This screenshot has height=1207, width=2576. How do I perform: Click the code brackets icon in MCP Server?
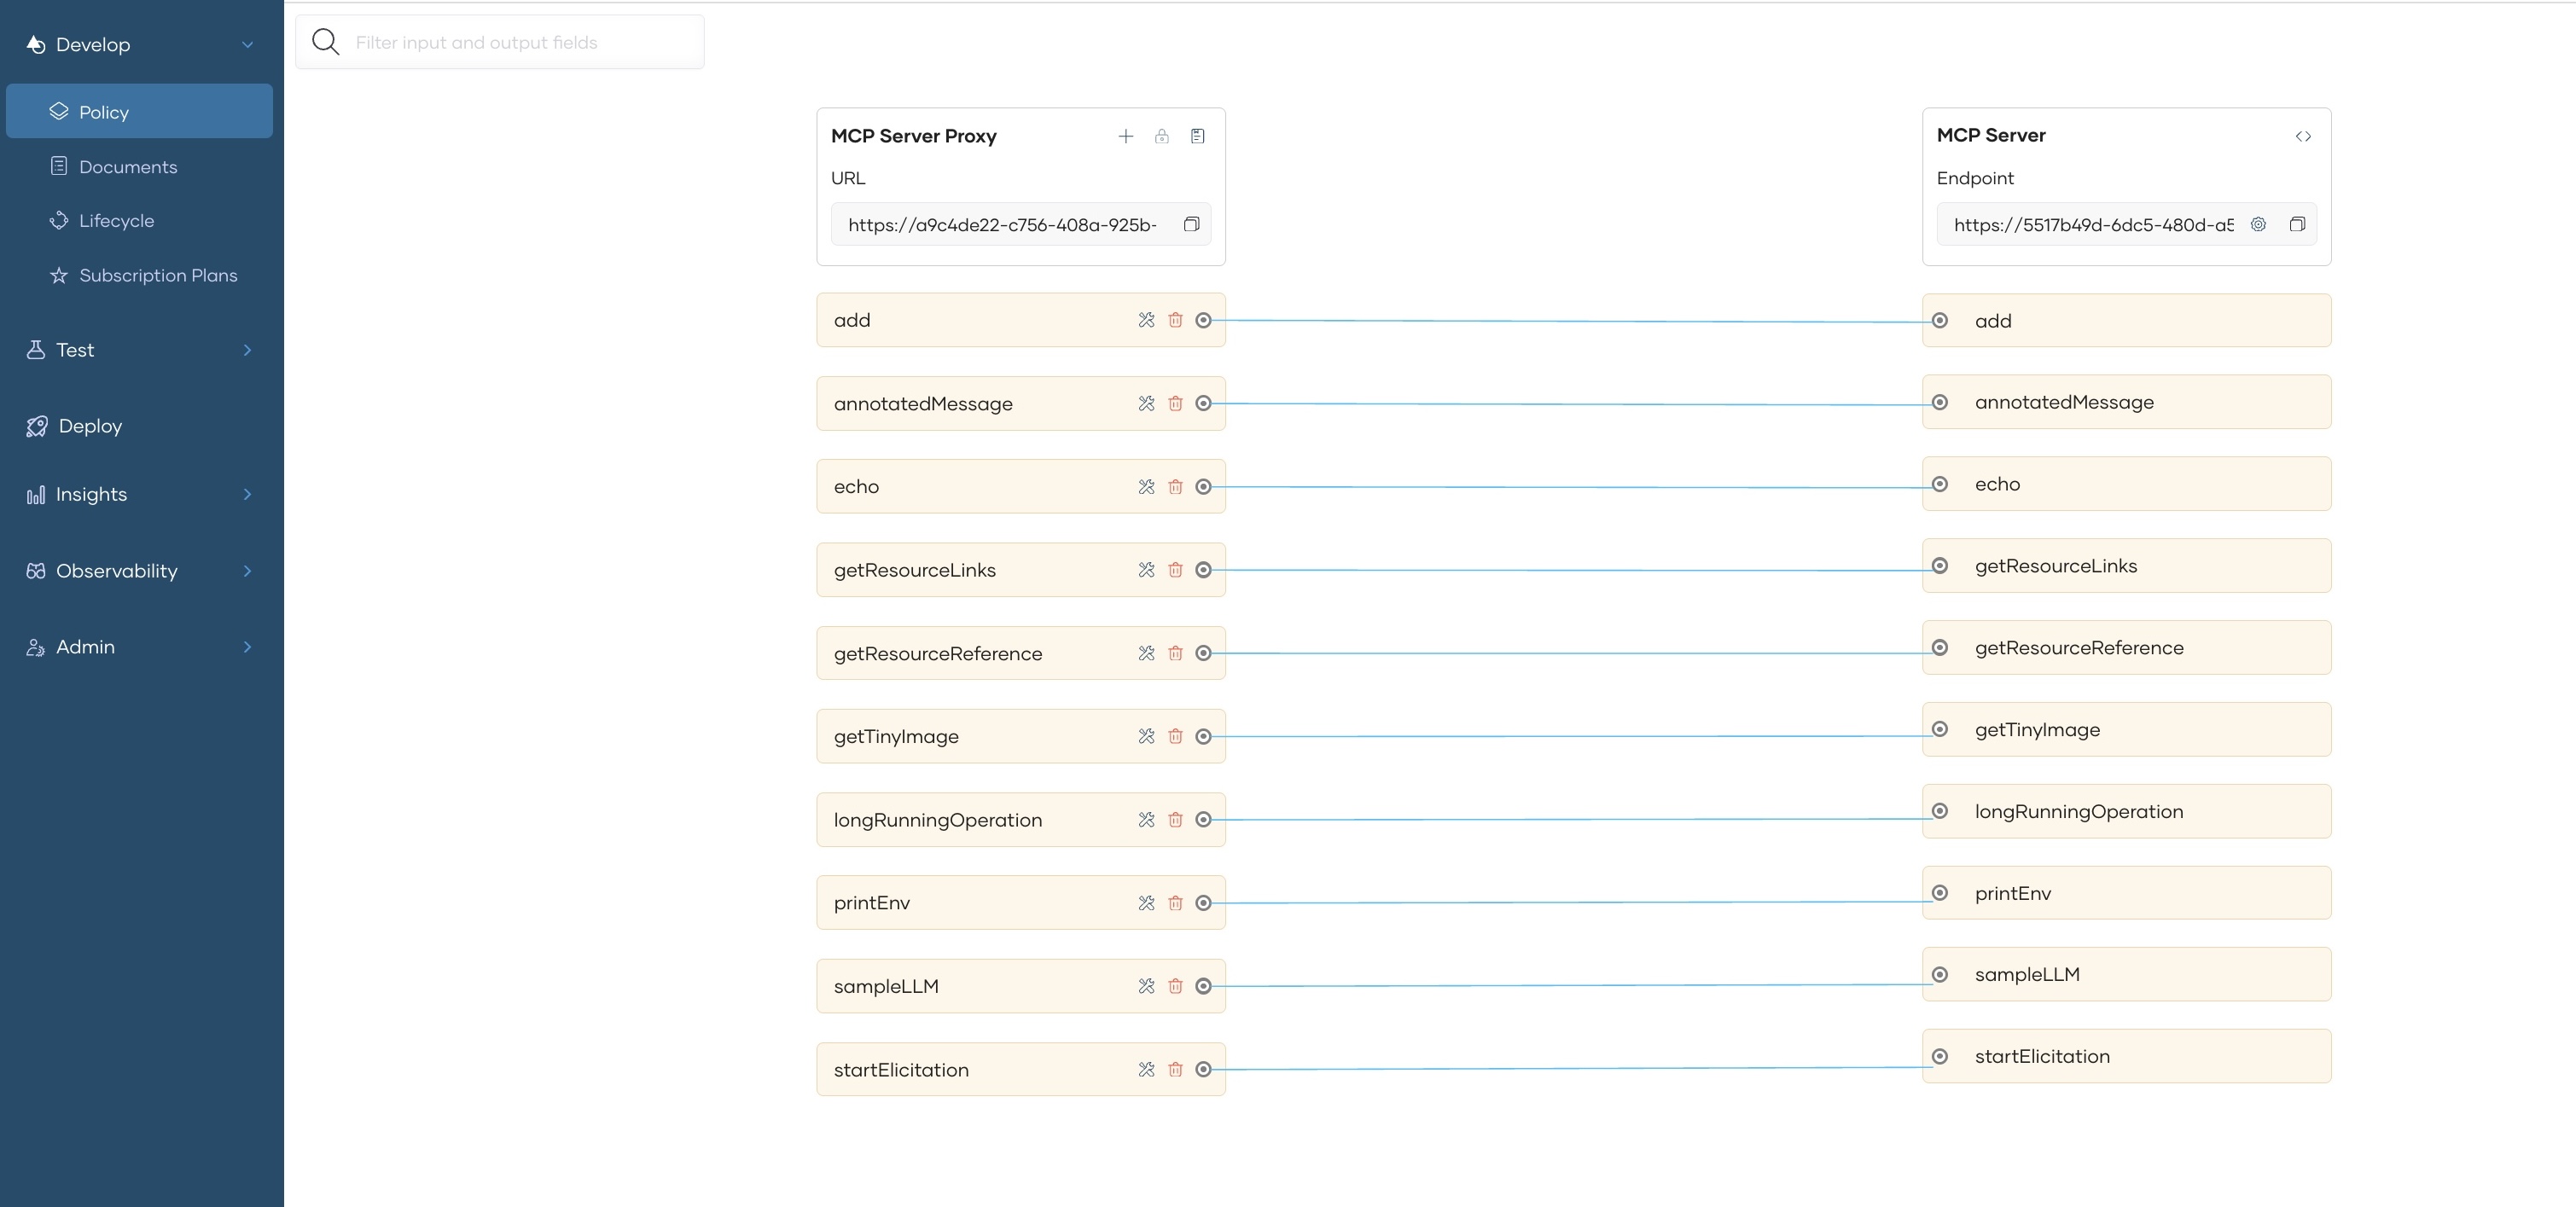(2303, 136)
